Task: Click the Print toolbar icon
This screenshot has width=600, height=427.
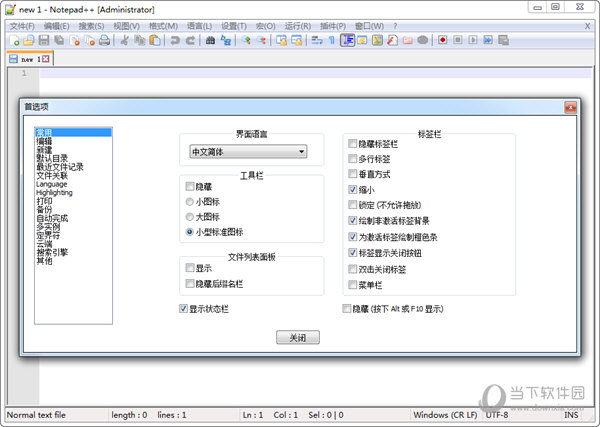Action: click(x=104, y=40)
